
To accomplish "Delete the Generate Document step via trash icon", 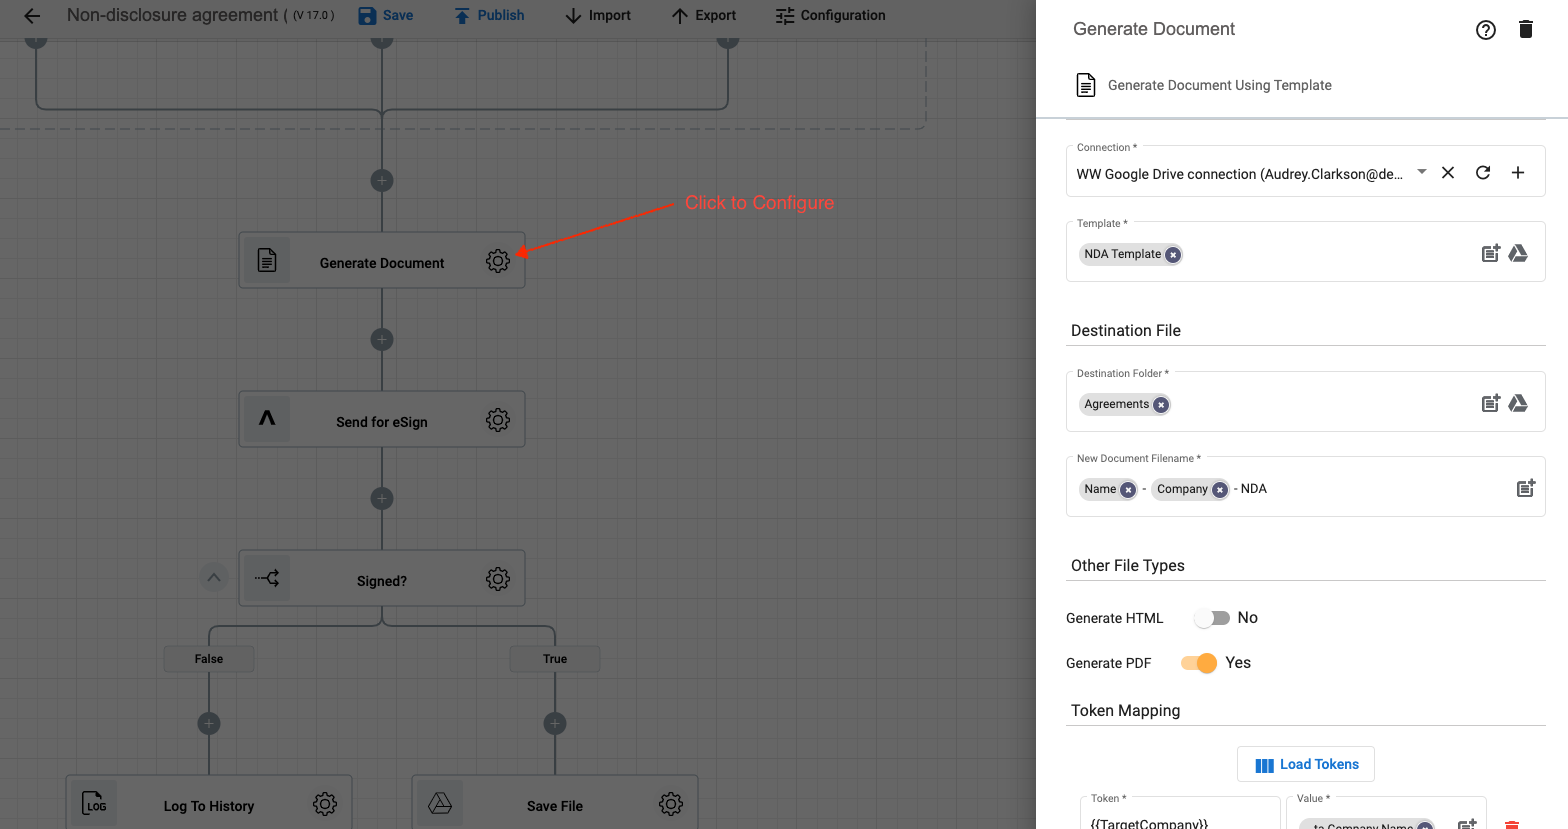I will (1526, 29).
